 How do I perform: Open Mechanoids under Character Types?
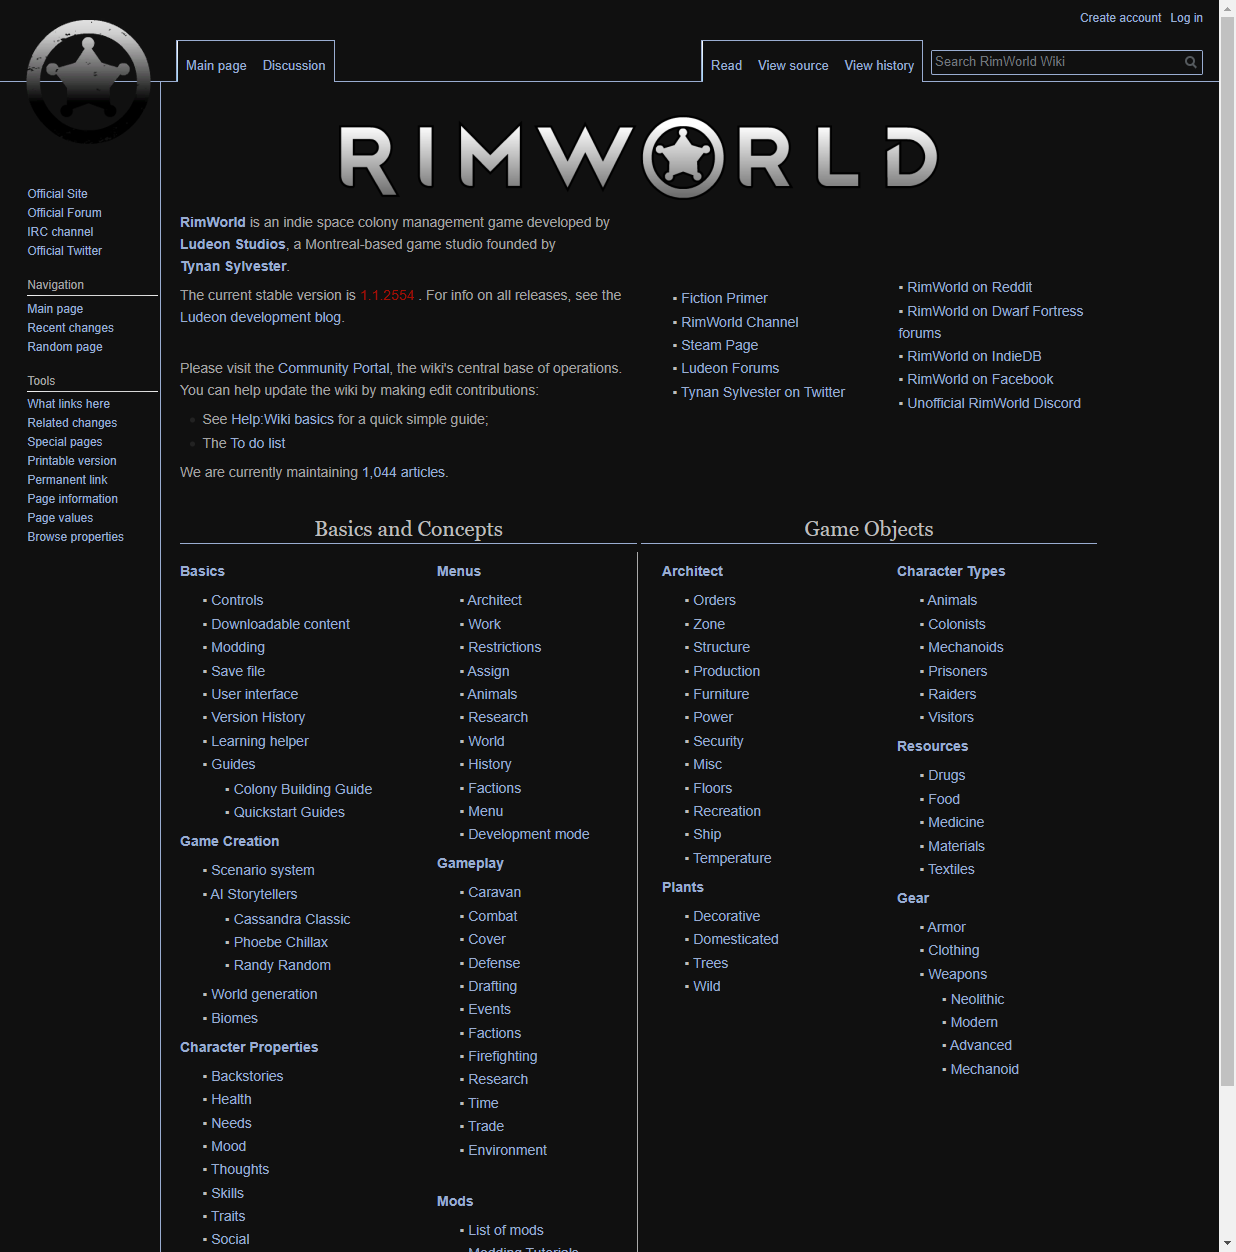[x=965, y=647]
